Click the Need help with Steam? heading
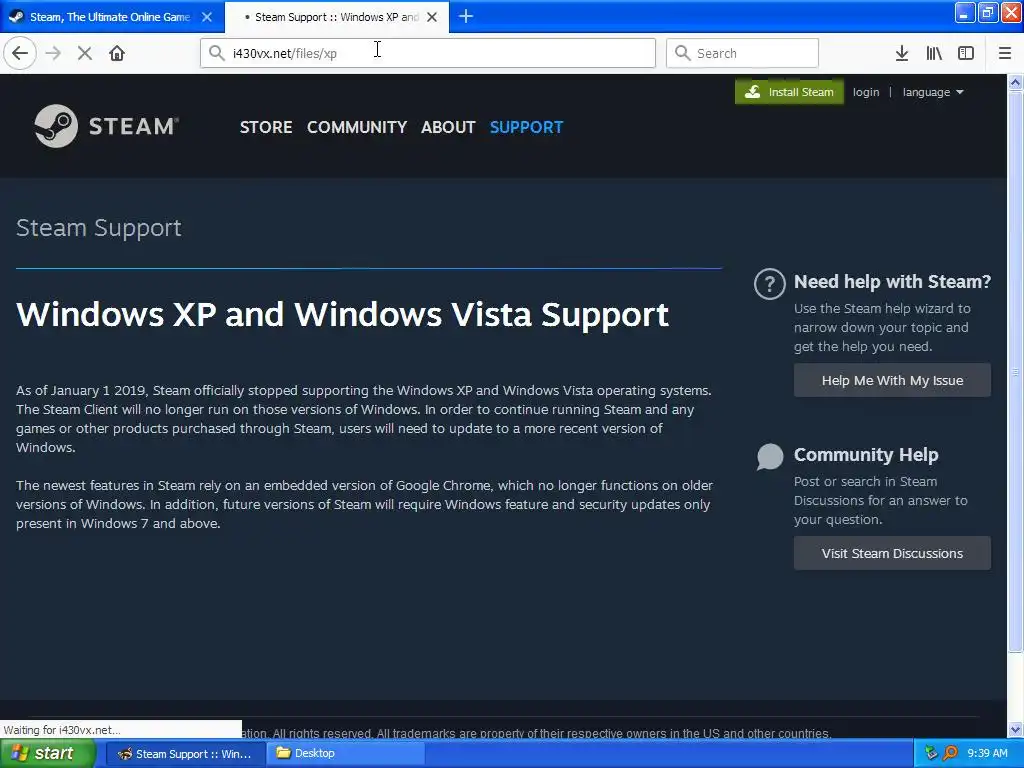1024x768 pixels. point(892,281)
